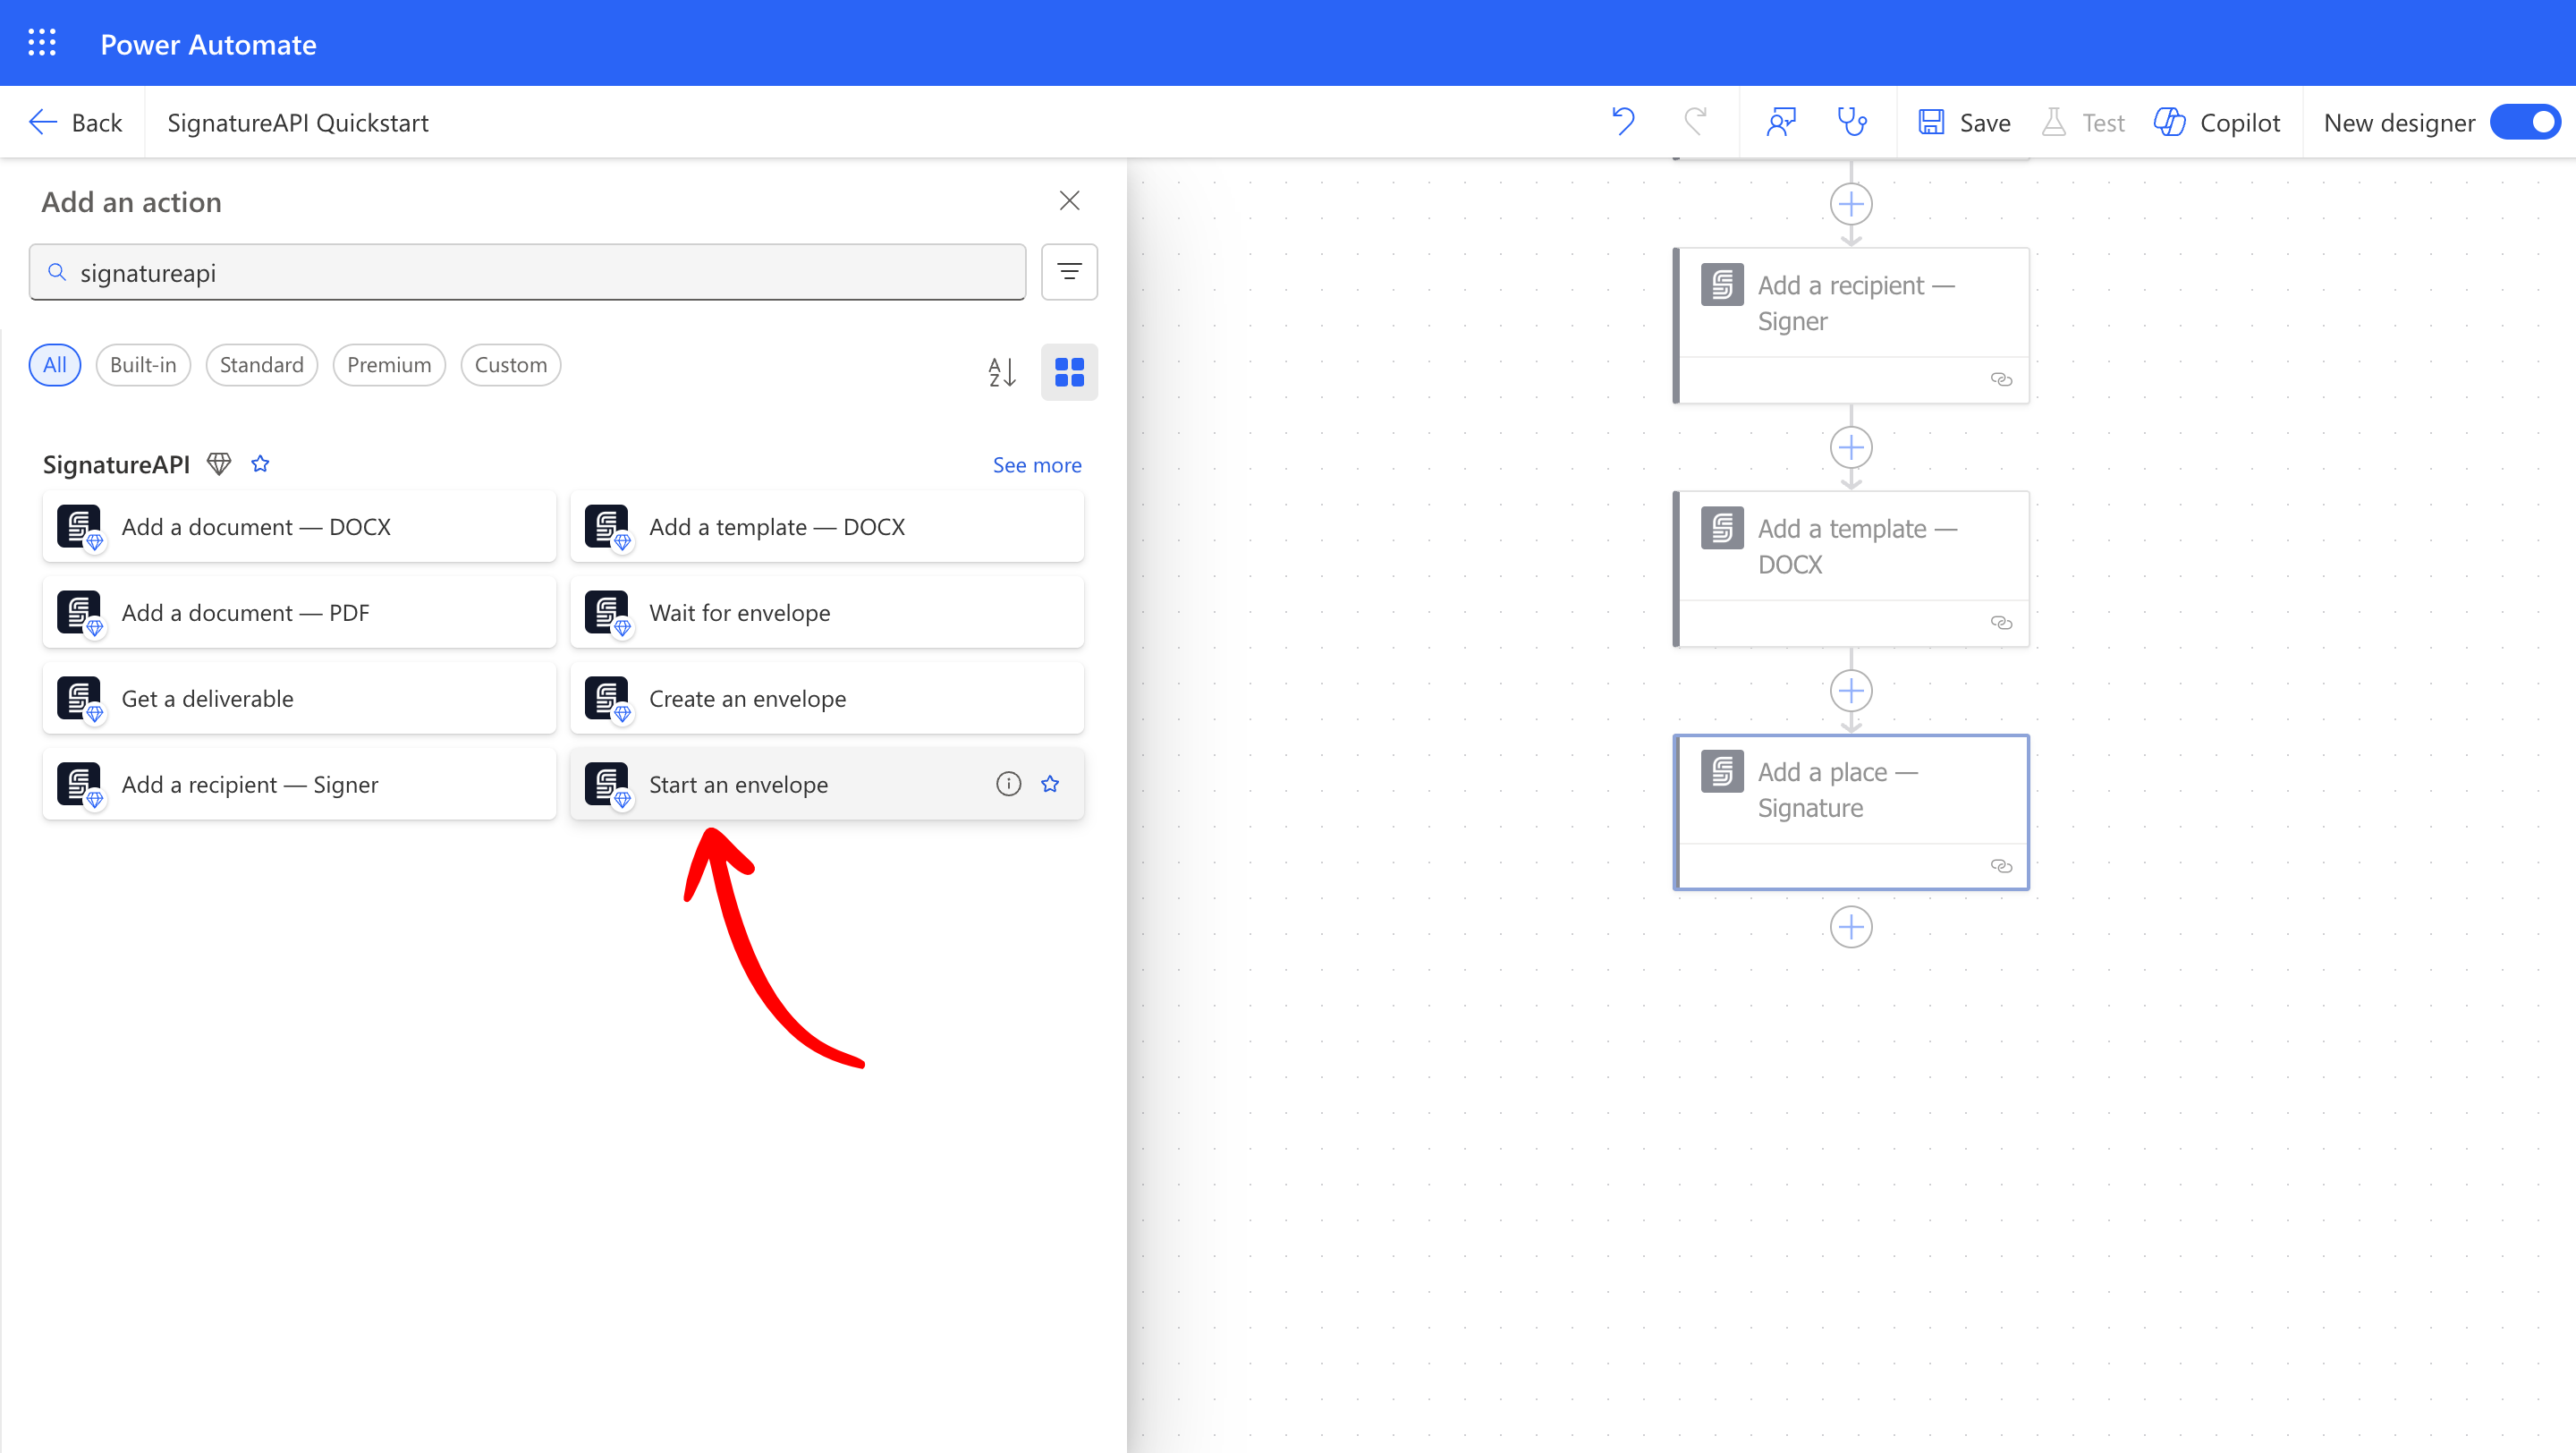Click info icon on Start an envelope
The width and height of the screenshot is (2576, 1453).
point(1008,784)
